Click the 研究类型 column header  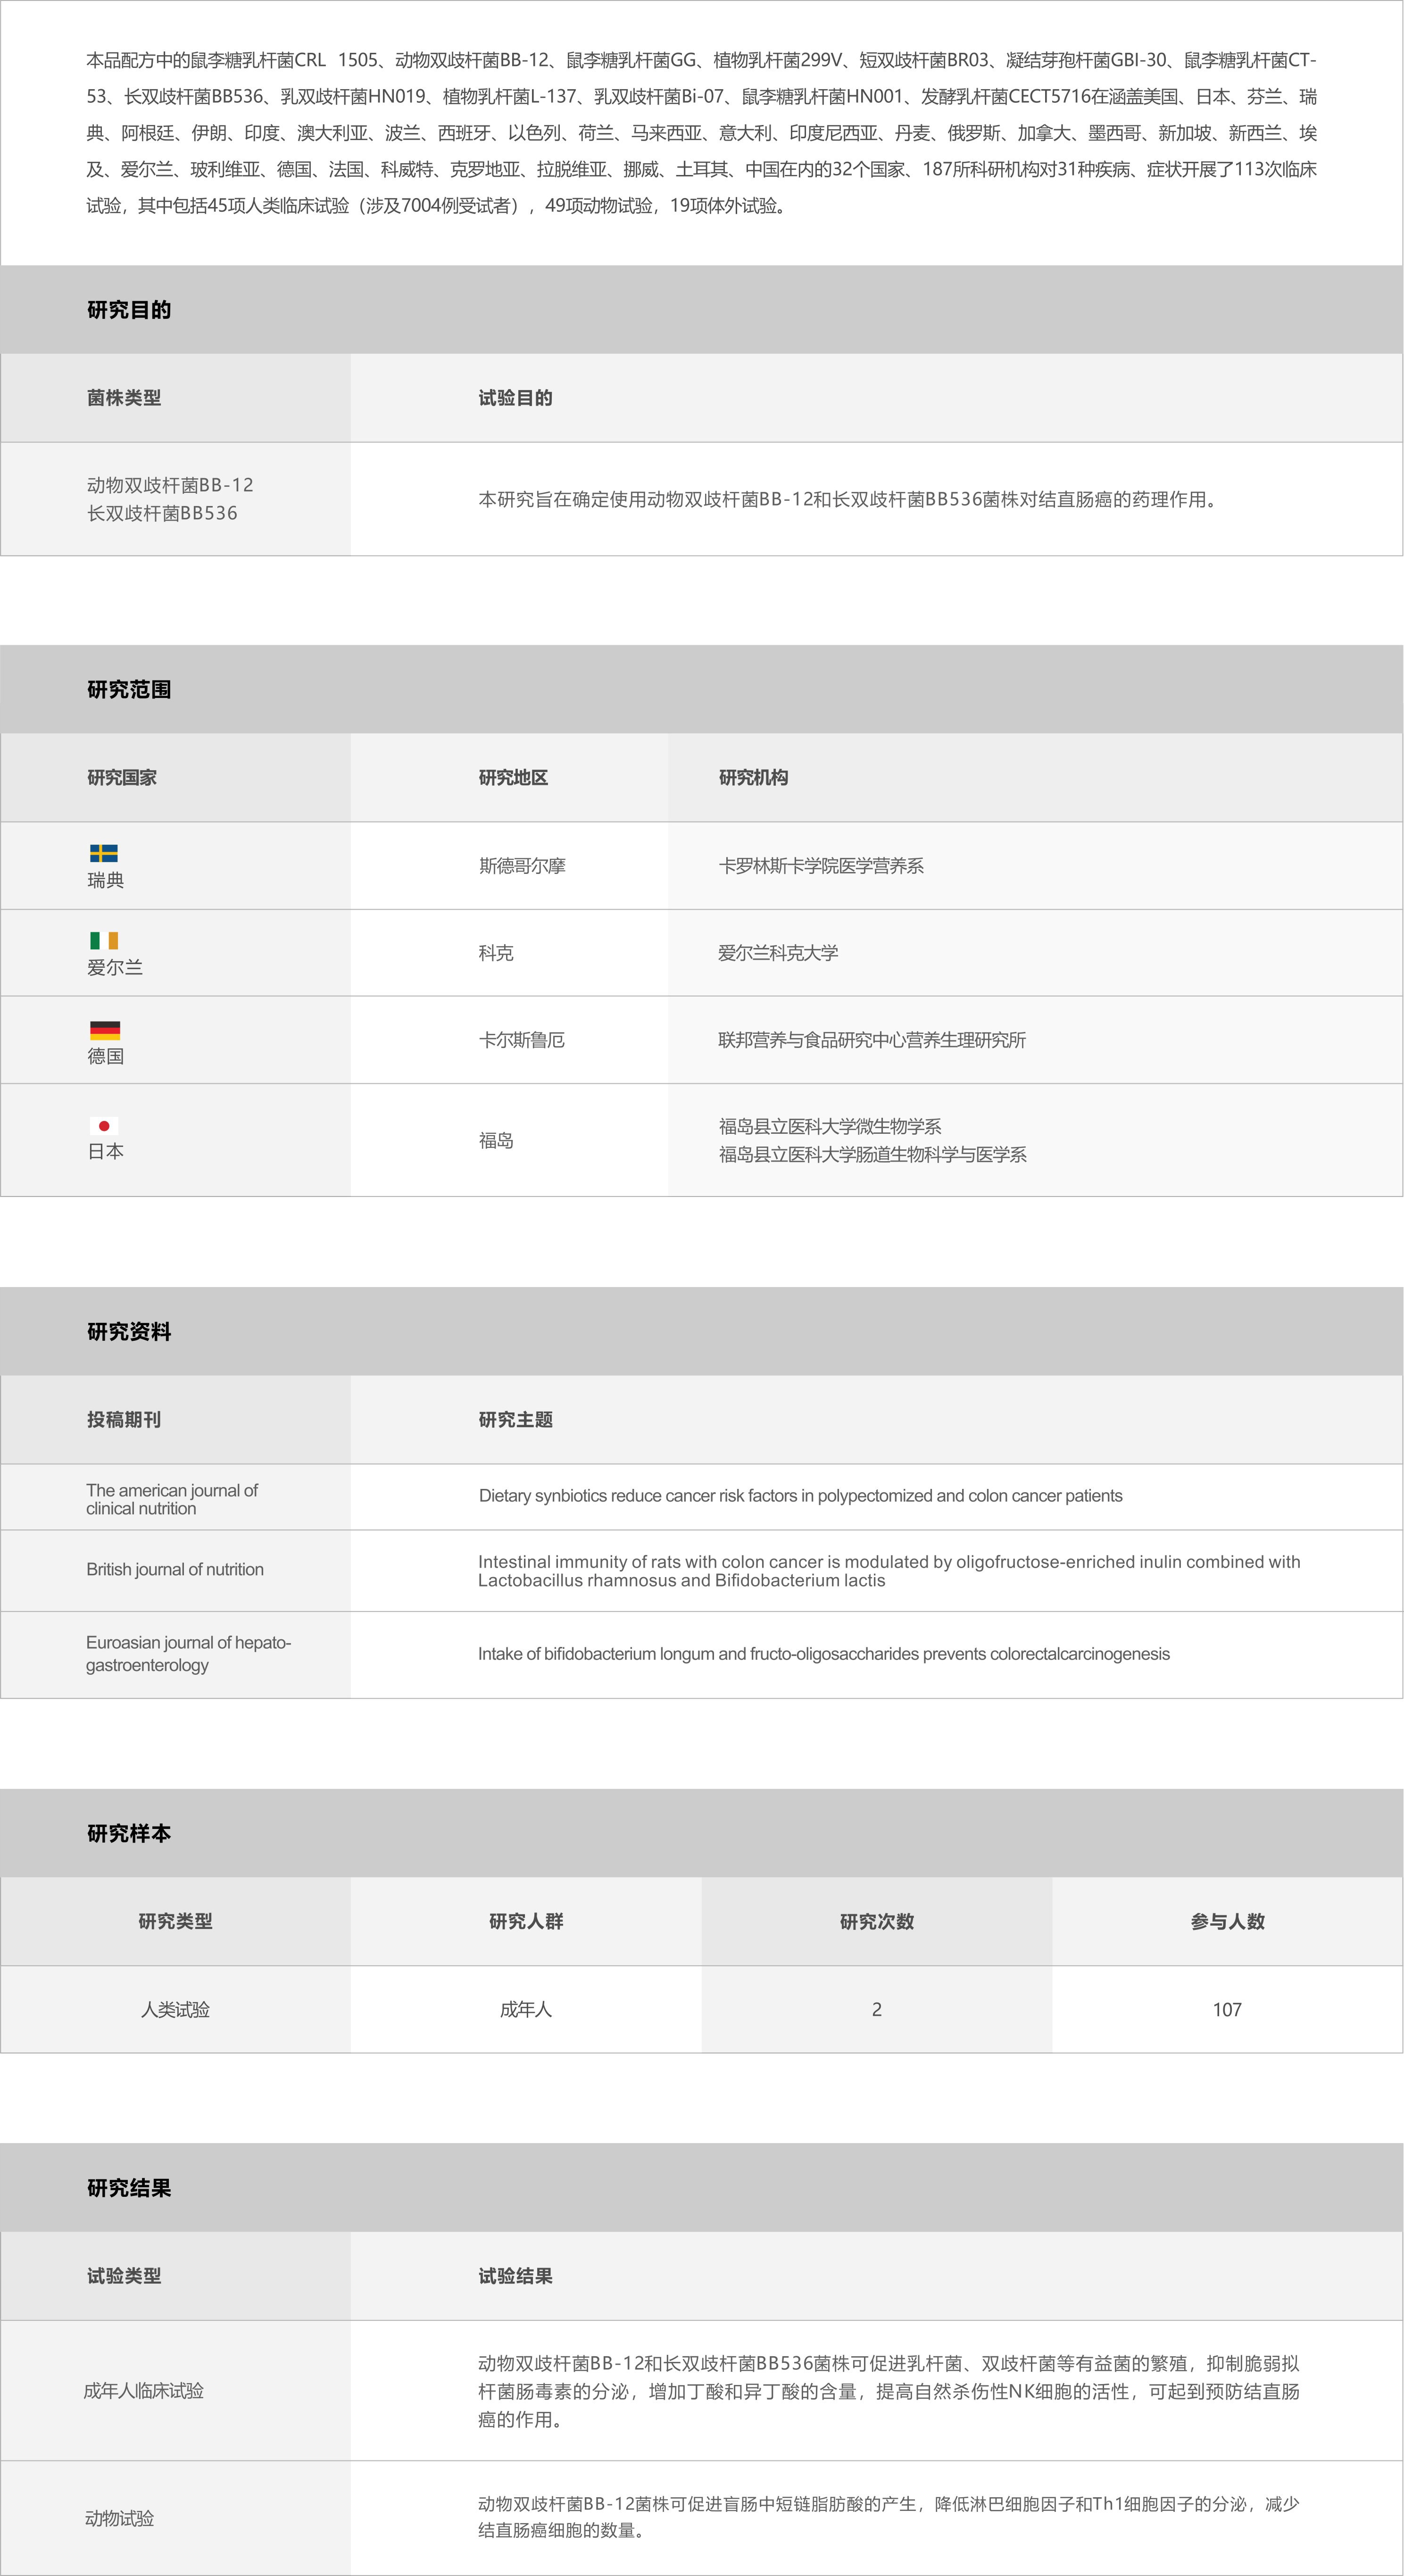click(x=175, y=1921)
